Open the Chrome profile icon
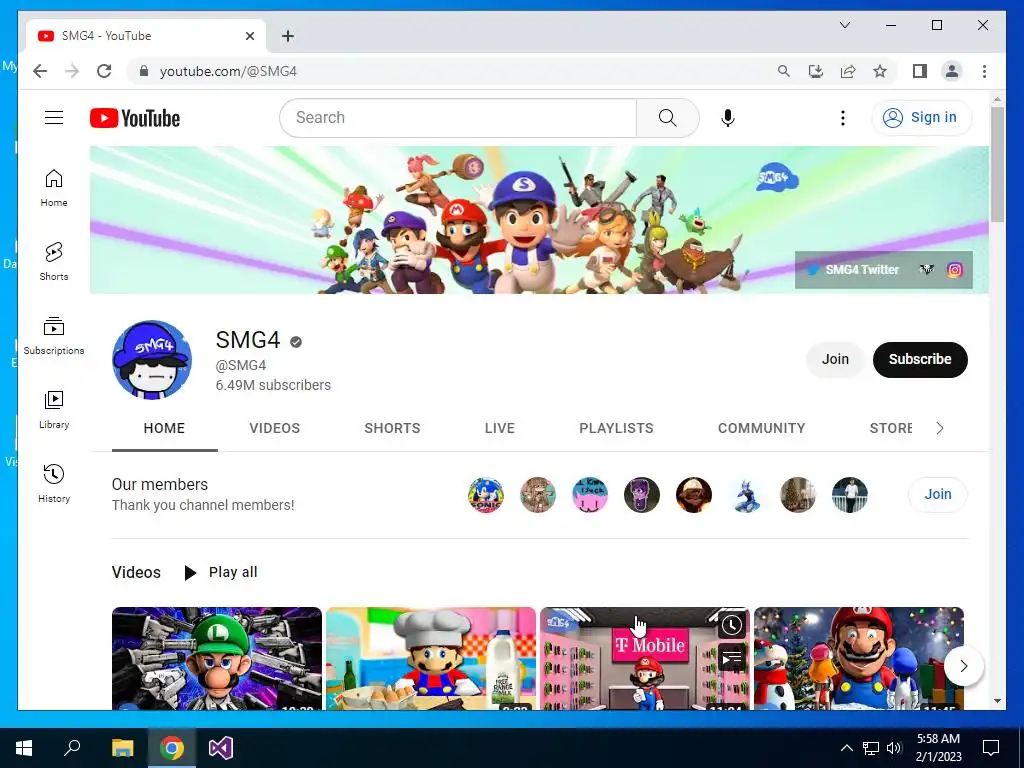The height and width of the screenshot is (768, 1024). tap(952, 71)
